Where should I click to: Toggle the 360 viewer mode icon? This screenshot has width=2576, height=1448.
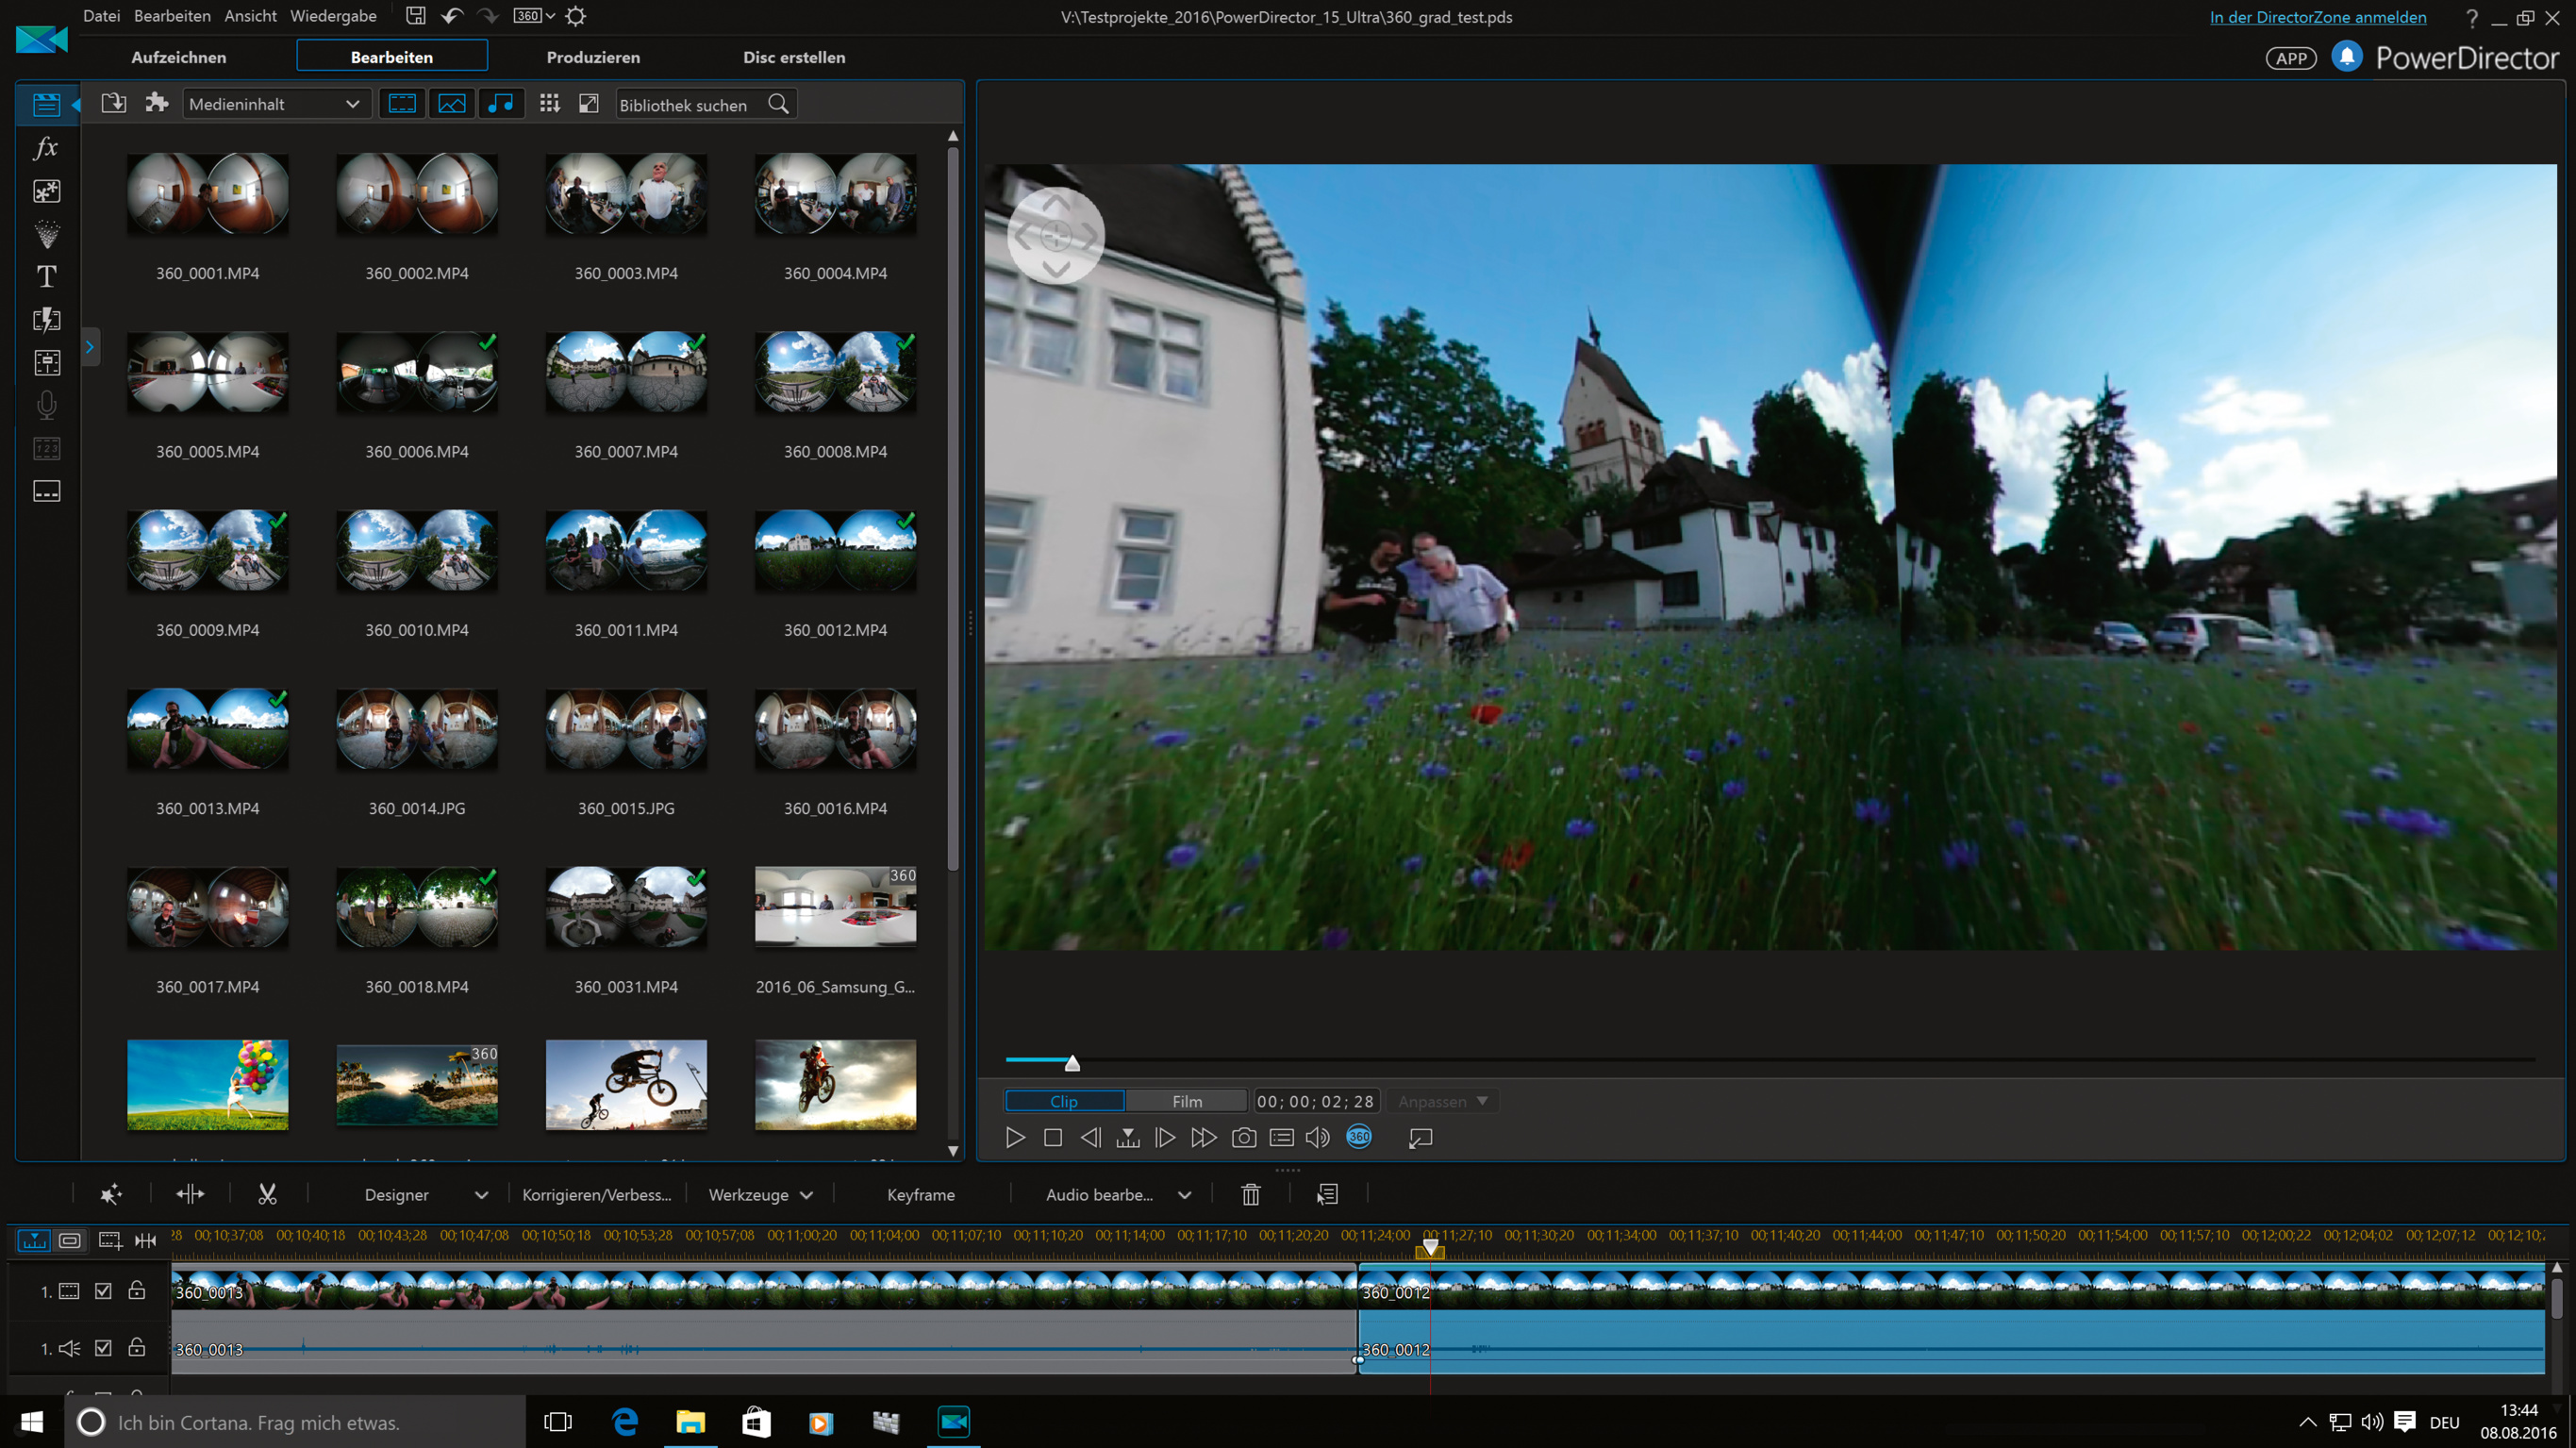[x=1358, y=1137]
